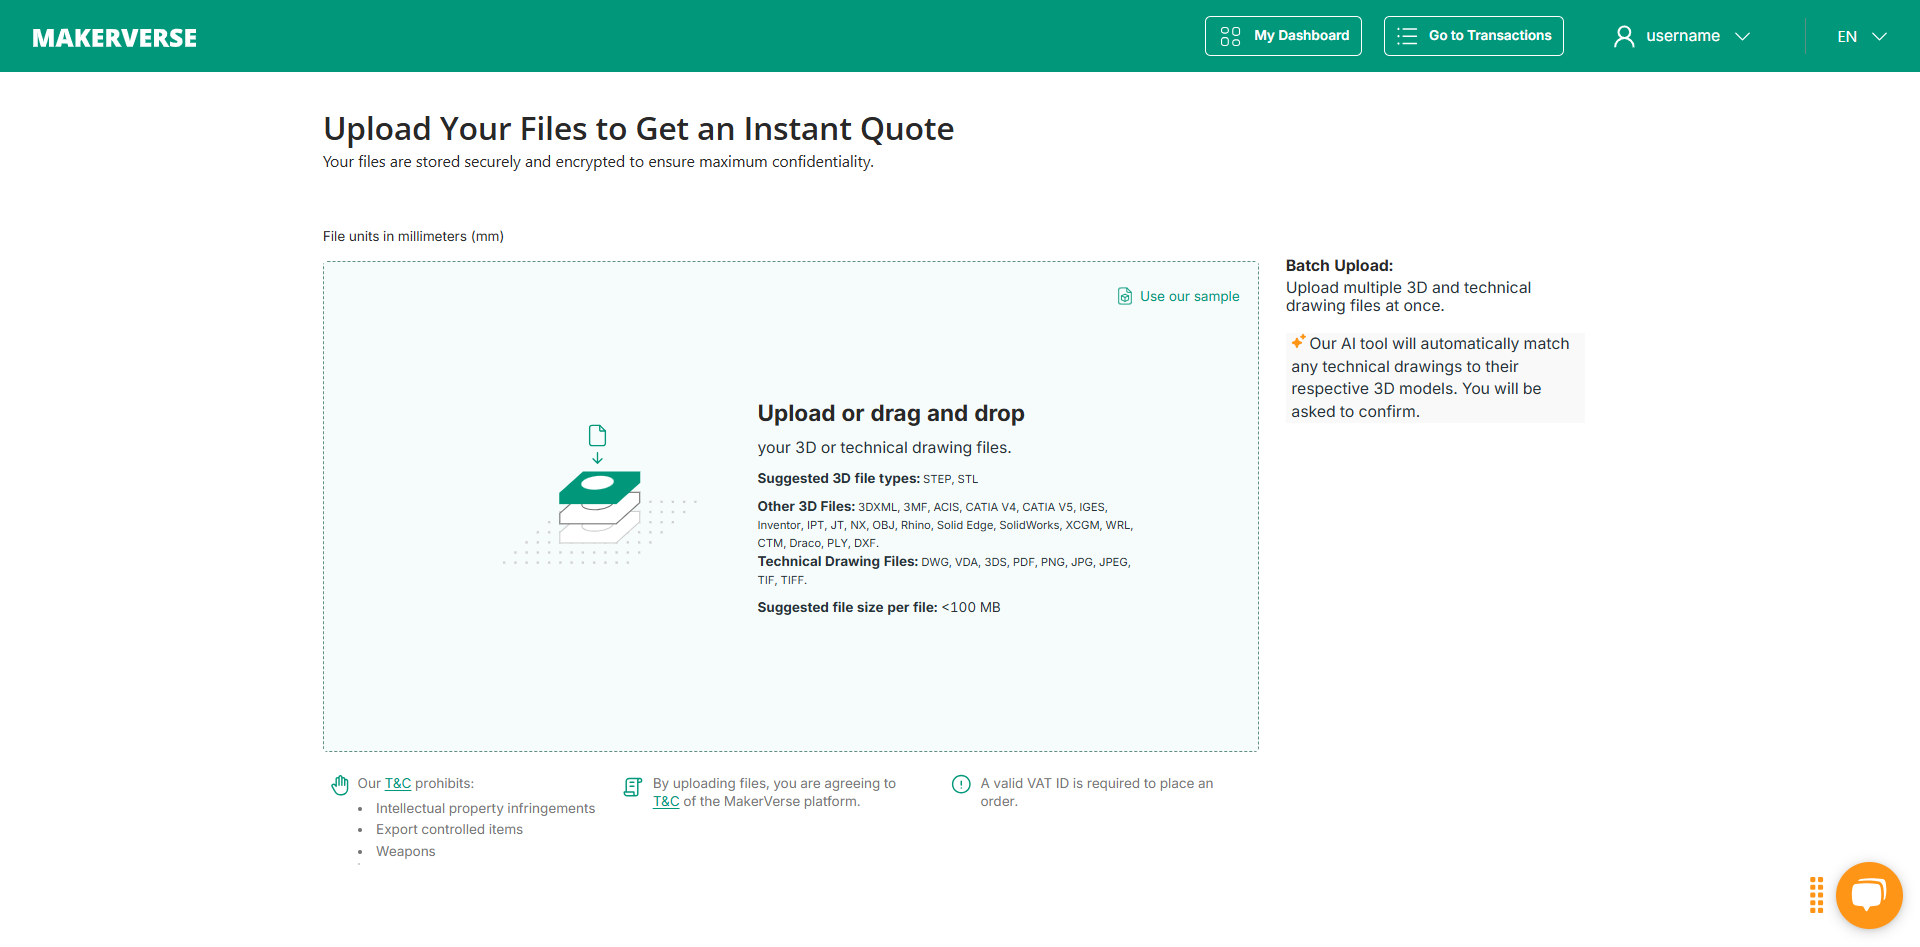Click 'Export controlled items' list item
This screenshot has width=1920, height=947.
(x=449, y=830)
